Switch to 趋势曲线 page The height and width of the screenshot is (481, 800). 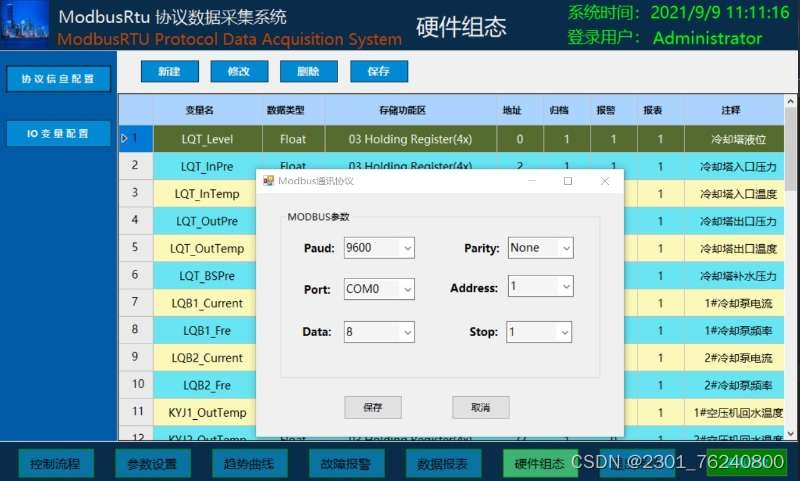[x=249, y=464]
